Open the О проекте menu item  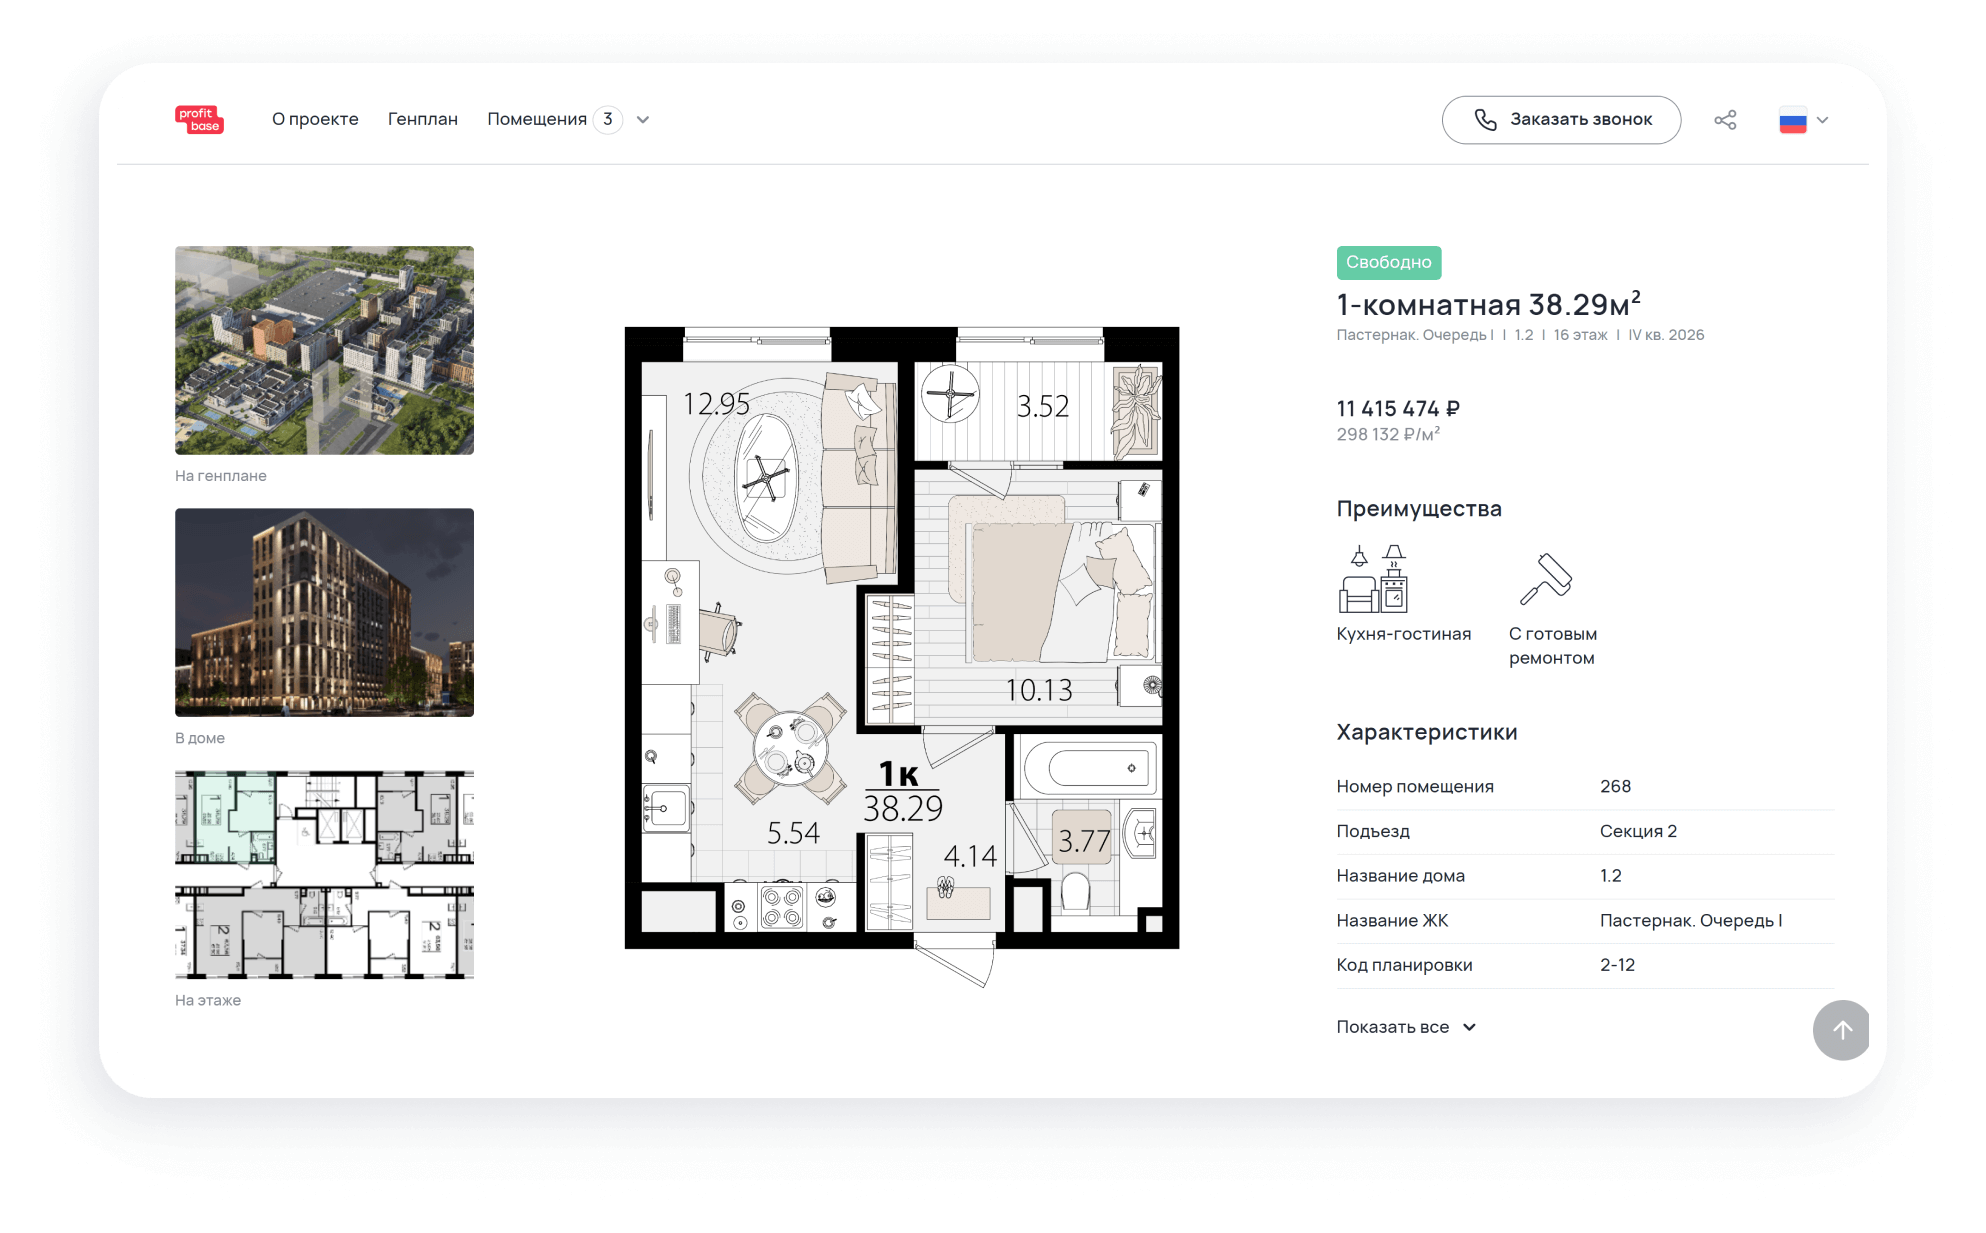315,119
